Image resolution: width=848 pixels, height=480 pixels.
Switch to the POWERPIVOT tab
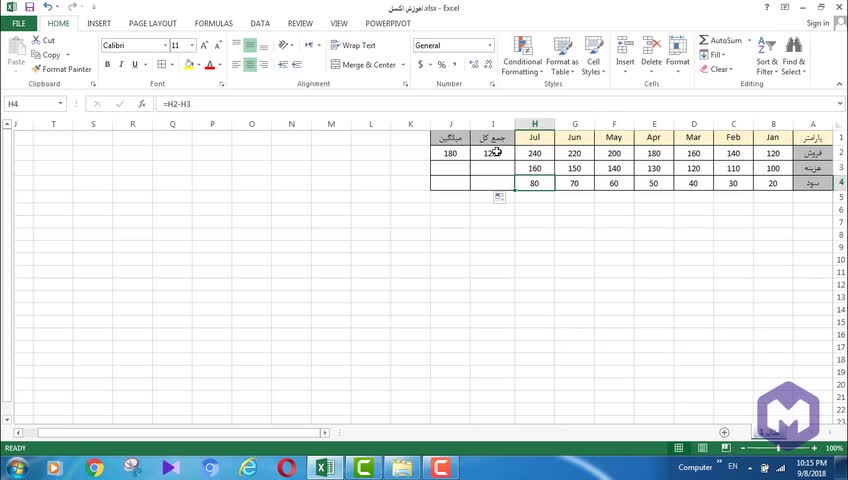[x=388, y=23]
